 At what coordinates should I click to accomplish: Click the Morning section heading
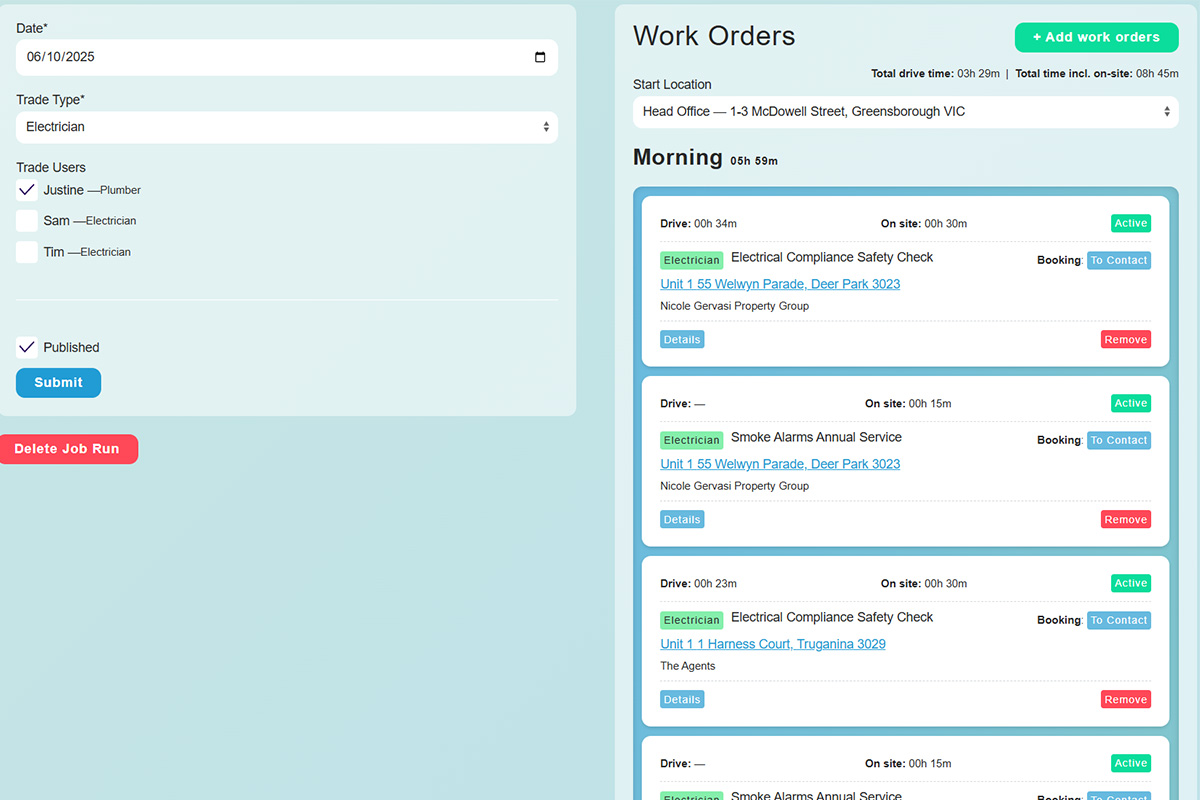point(678,157)
